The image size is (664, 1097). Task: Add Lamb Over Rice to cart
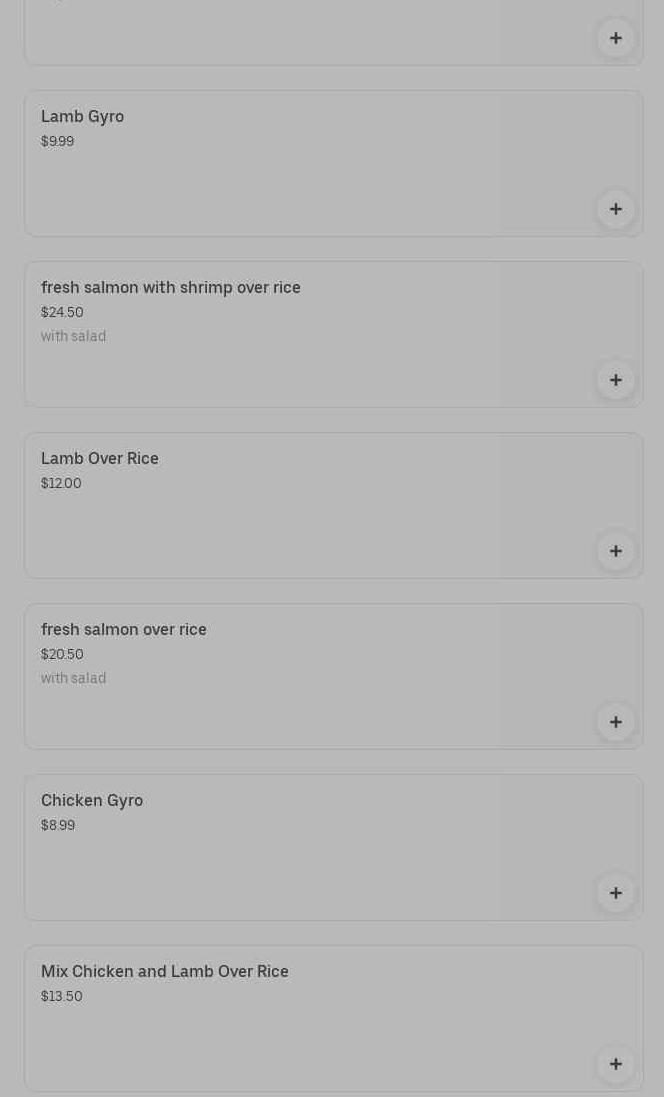(616, 551)
